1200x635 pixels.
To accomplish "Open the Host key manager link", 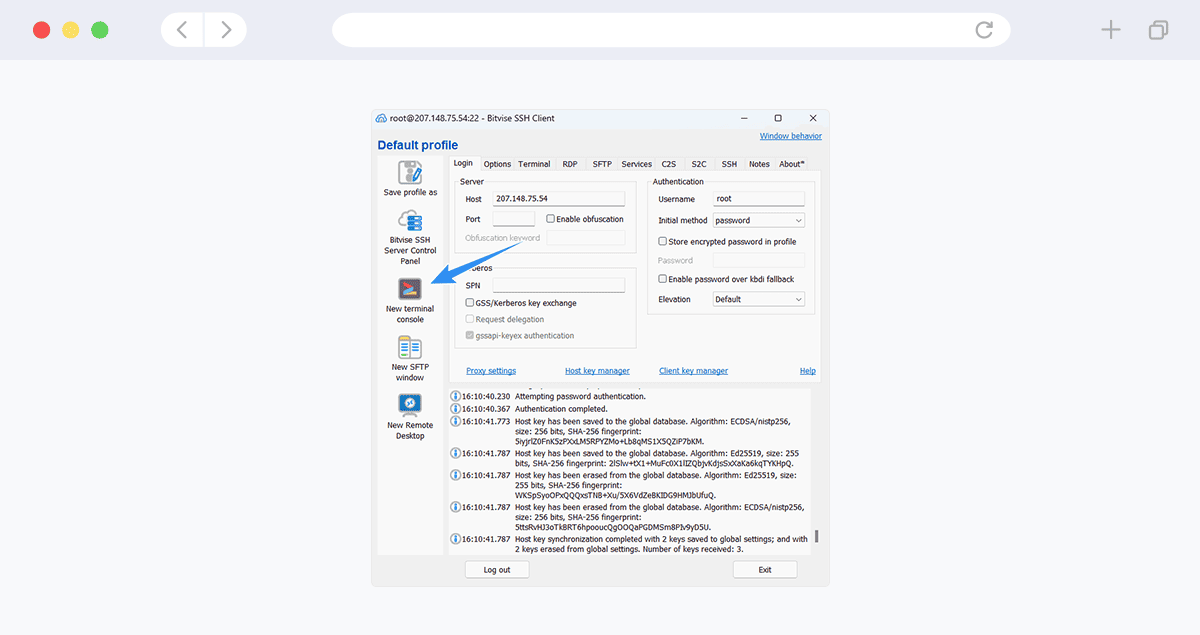I will point(597,371).
